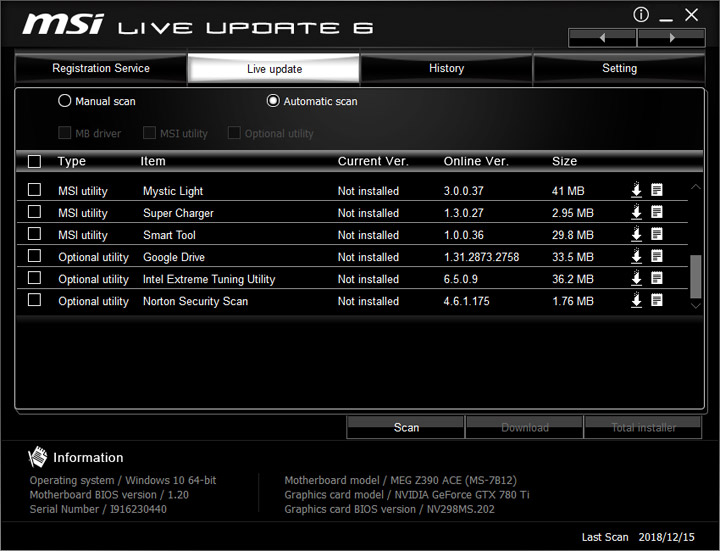This screenshot has width=720, height=551.
Task: Download Mystic Light via its arrow icon
Action: [x=636, y=190]
